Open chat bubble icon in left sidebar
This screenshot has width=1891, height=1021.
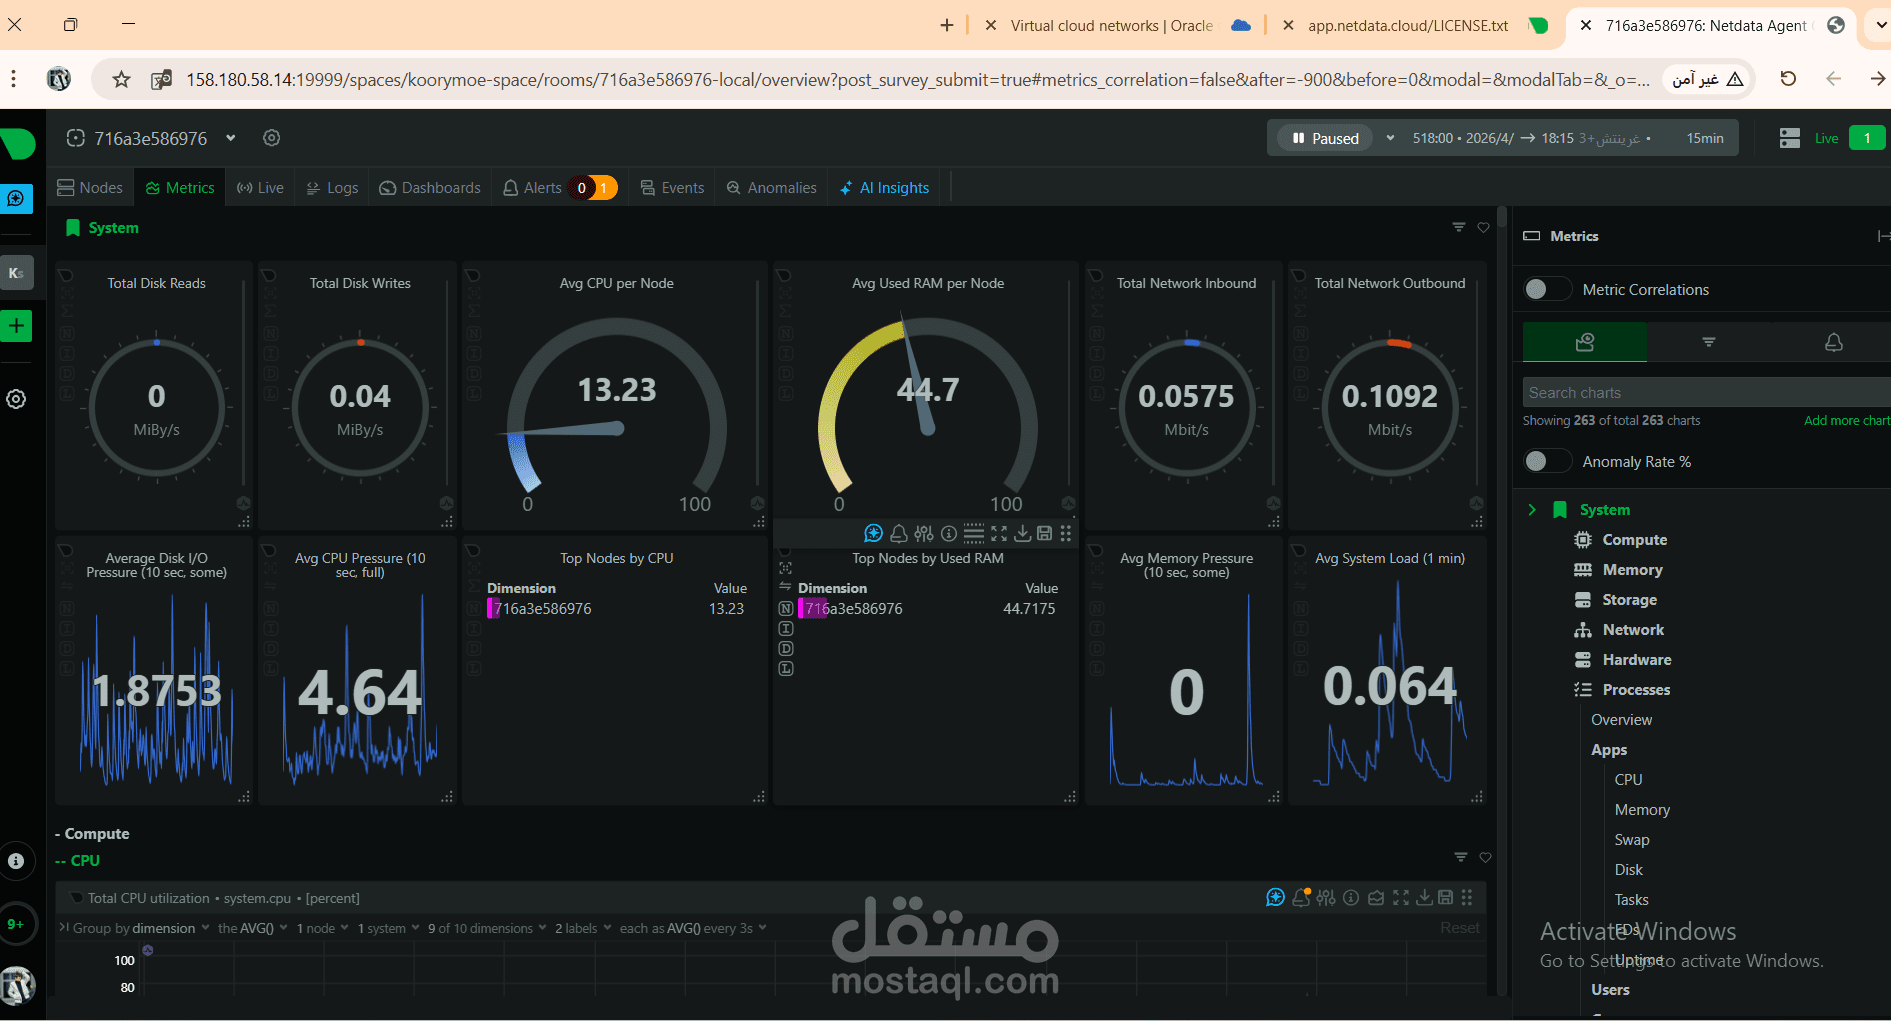pos(16,199)
